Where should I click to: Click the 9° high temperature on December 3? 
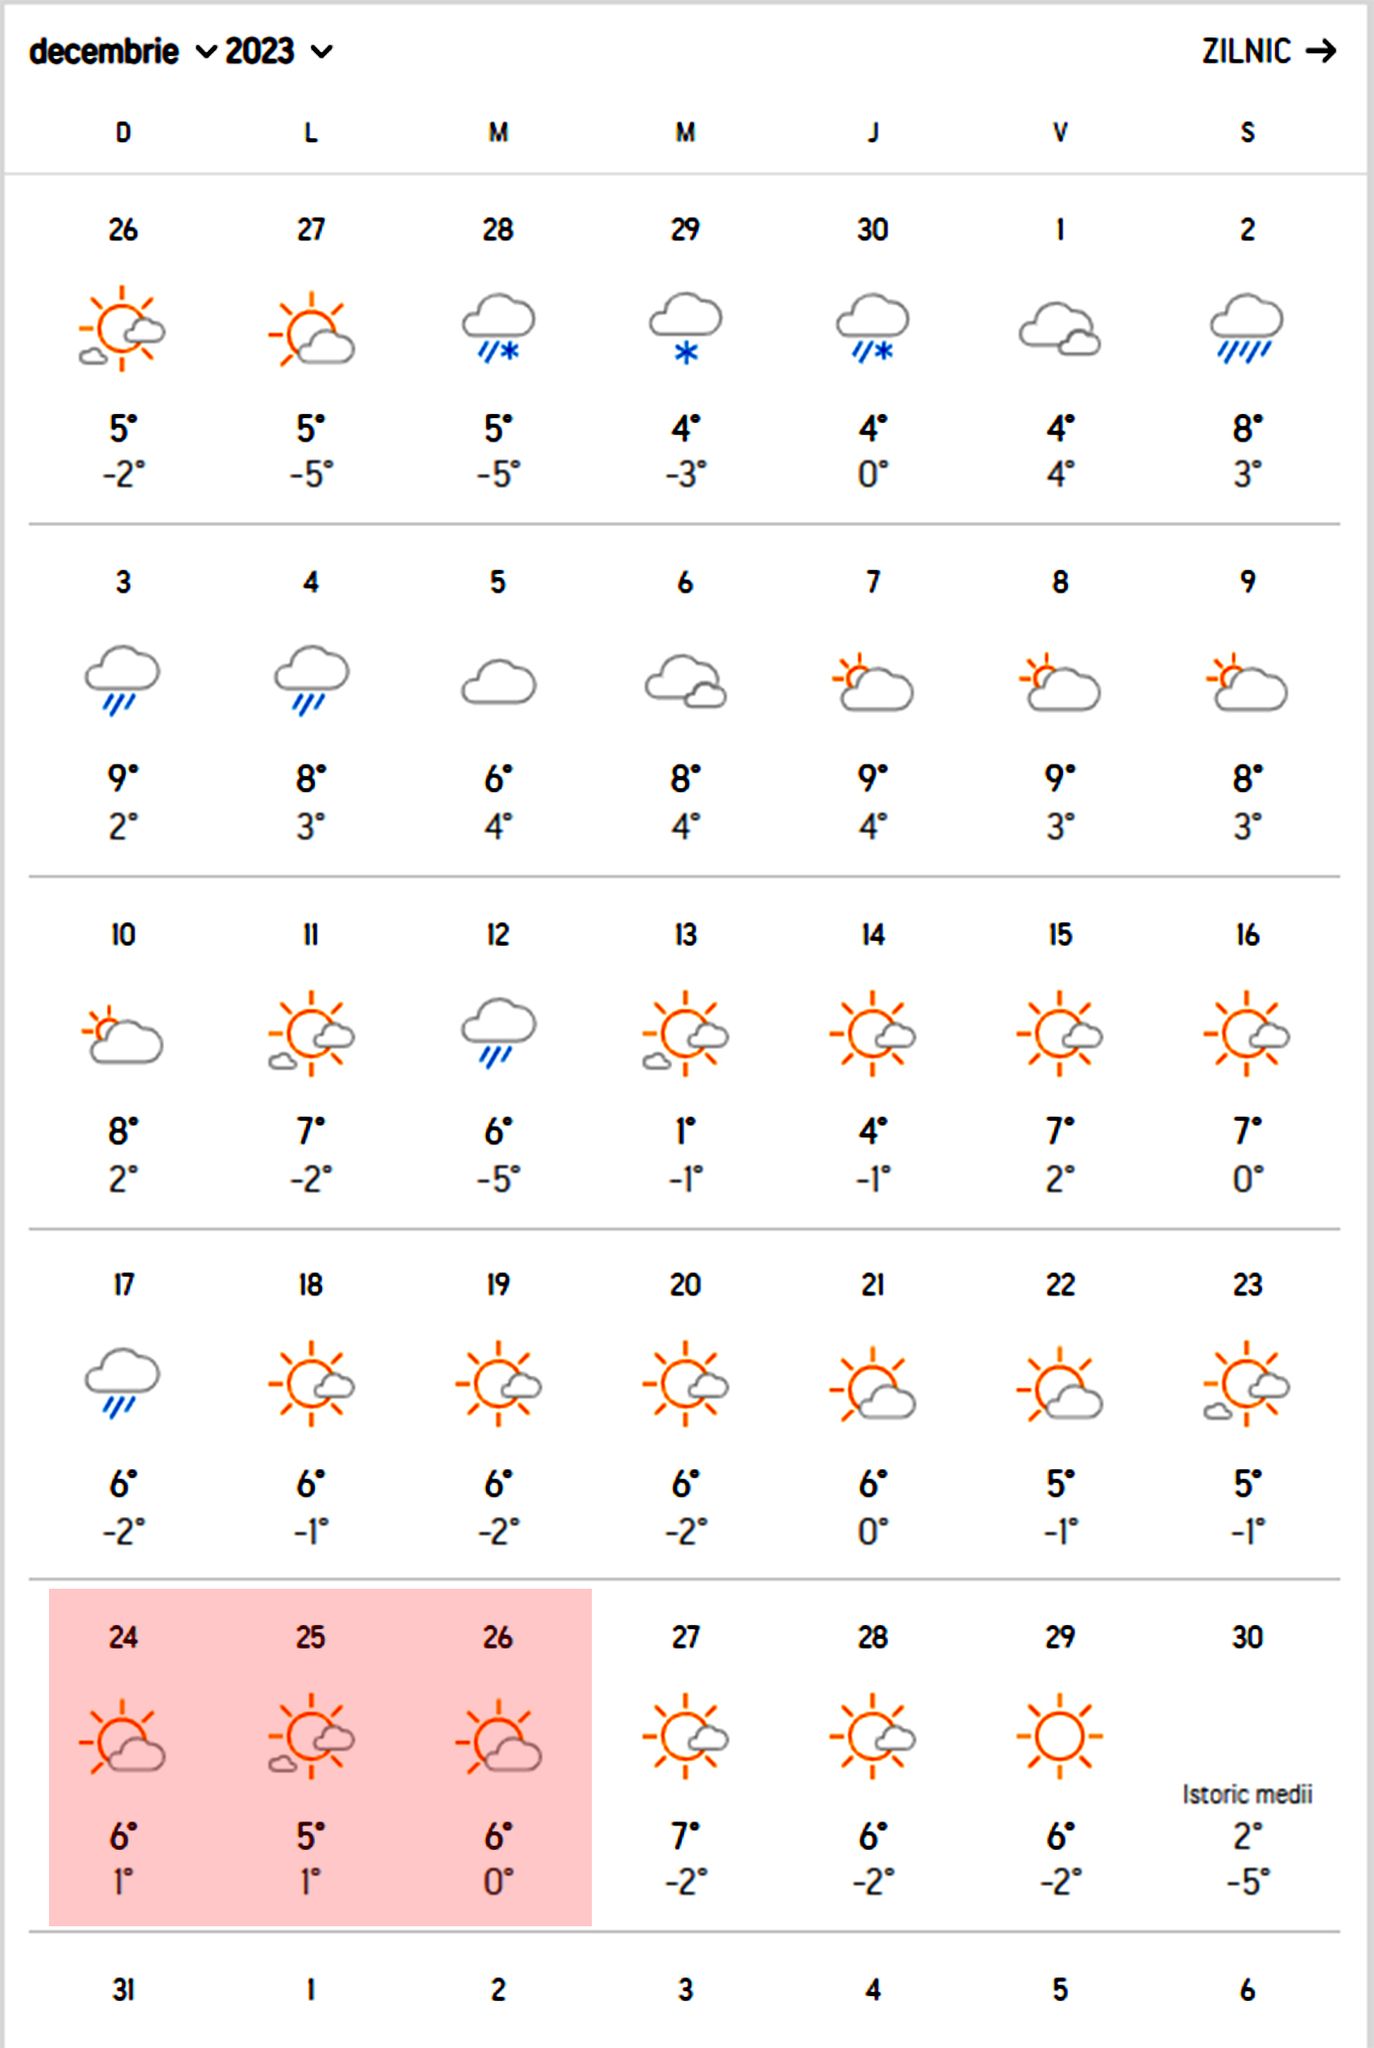tap(122, 779)
